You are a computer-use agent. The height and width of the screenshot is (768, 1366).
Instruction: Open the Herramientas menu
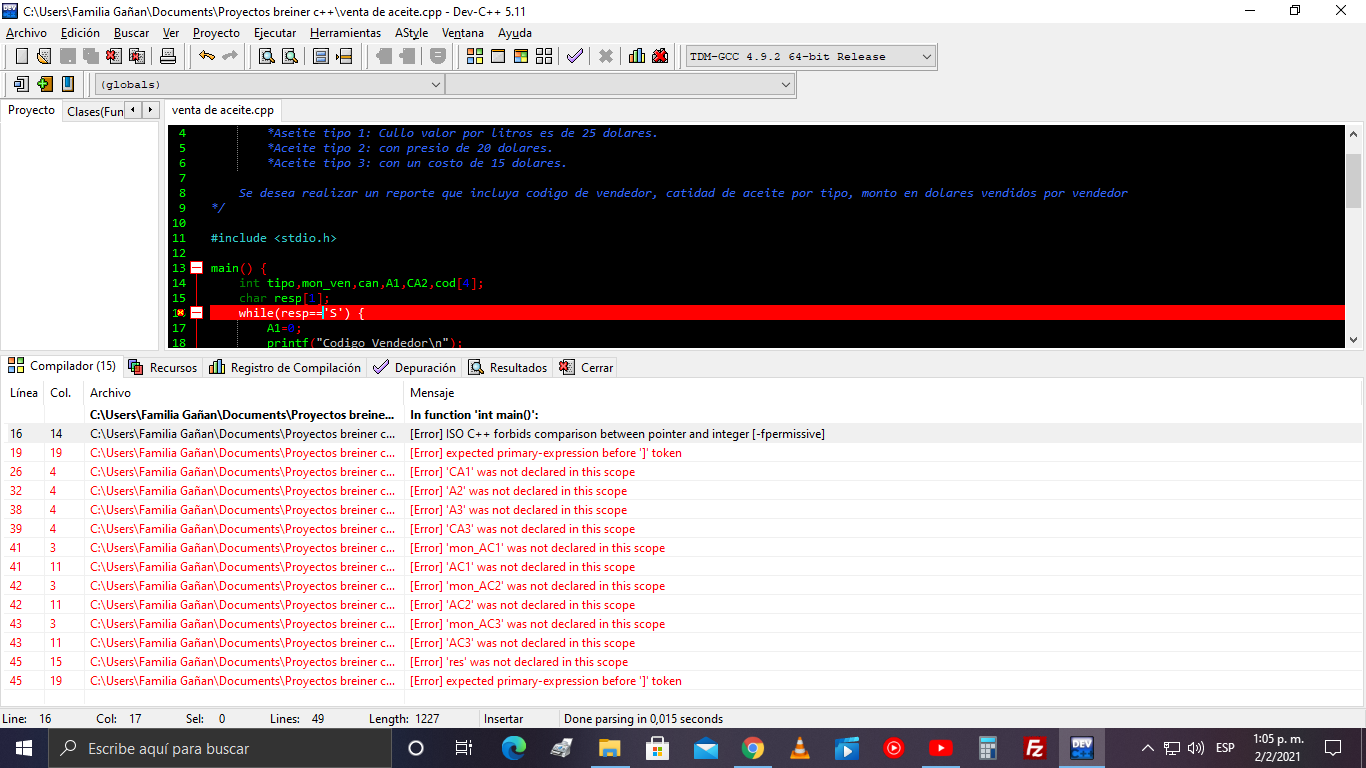click(x=345, y=33)
